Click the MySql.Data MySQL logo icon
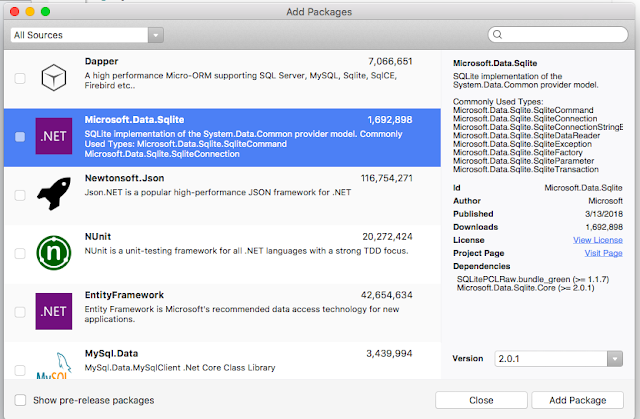 pos(52,366)
